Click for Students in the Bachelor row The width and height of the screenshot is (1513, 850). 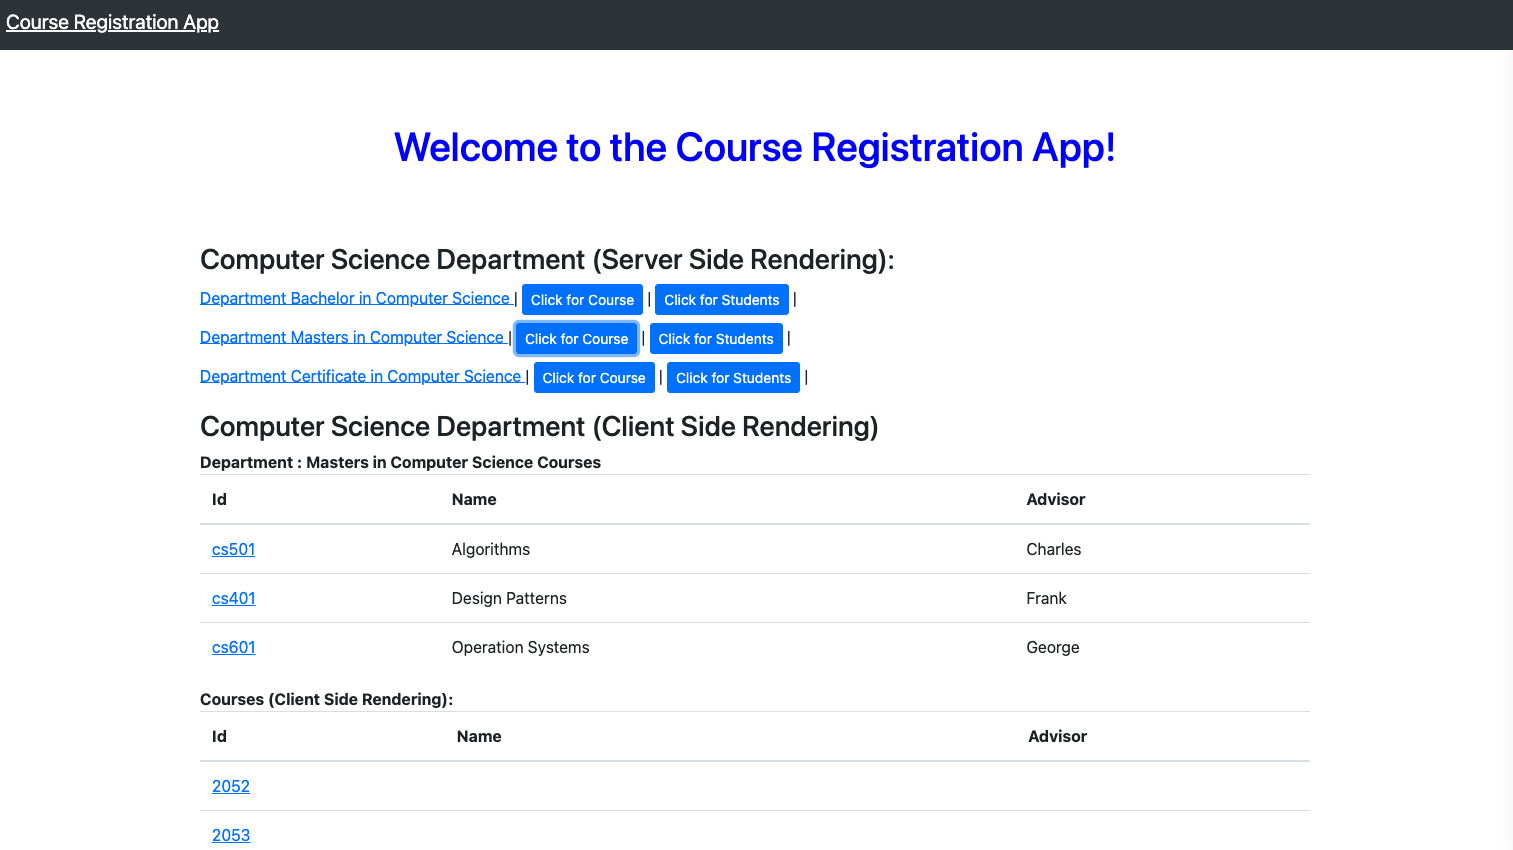click(x=721, y=300)
